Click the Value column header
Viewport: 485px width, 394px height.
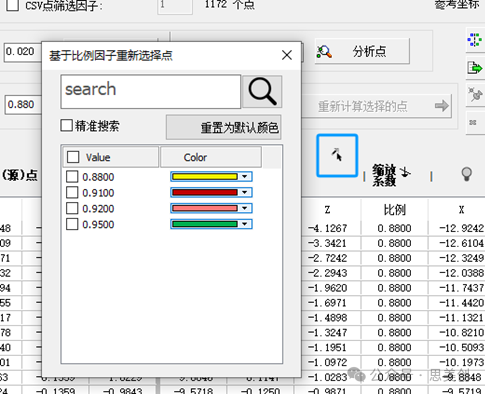(x=111, y=157)
